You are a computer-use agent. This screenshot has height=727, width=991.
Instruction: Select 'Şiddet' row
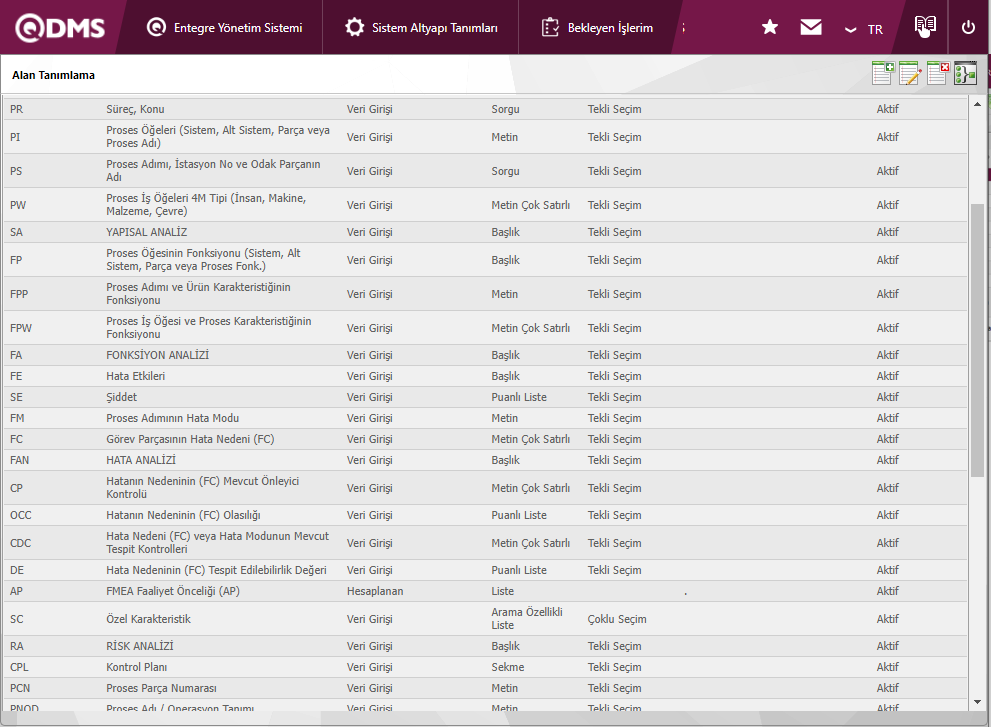pos(485,397)
